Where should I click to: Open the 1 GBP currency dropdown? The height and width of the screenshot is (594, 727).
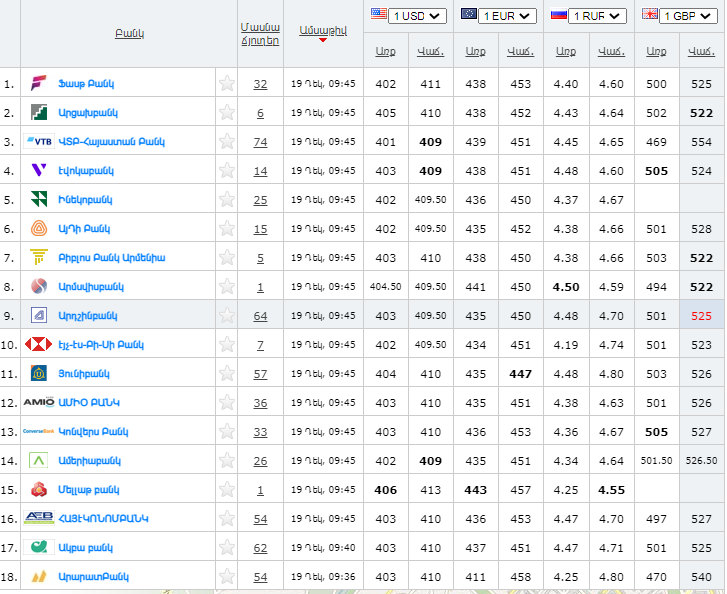pyautogui.click(x=688, y=16)
